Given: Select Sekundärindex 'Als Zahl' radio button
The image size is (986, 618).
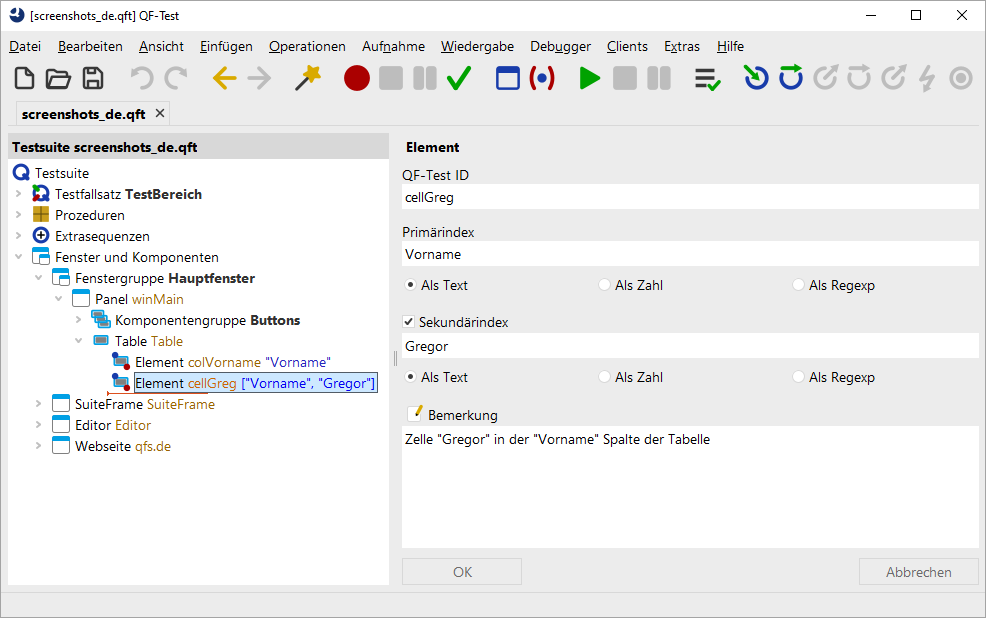Looking at the screenshot, I should coord(604,377).
